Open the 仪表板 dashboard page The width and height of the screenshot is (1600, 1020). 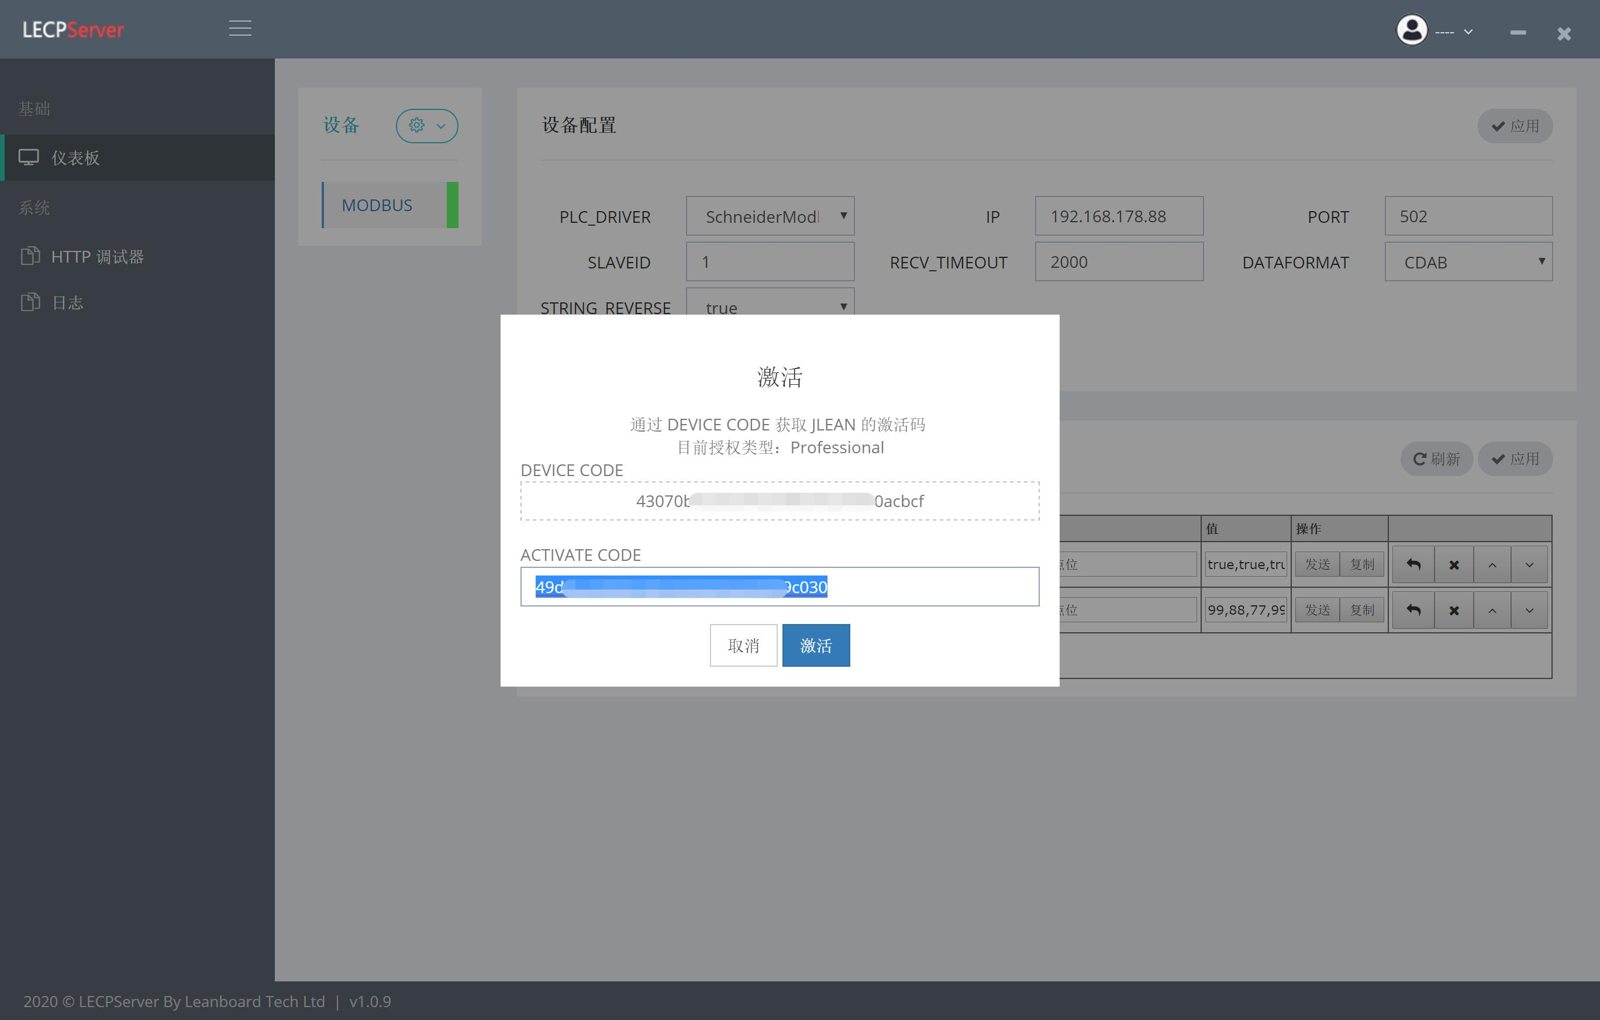tap(137, 158)
